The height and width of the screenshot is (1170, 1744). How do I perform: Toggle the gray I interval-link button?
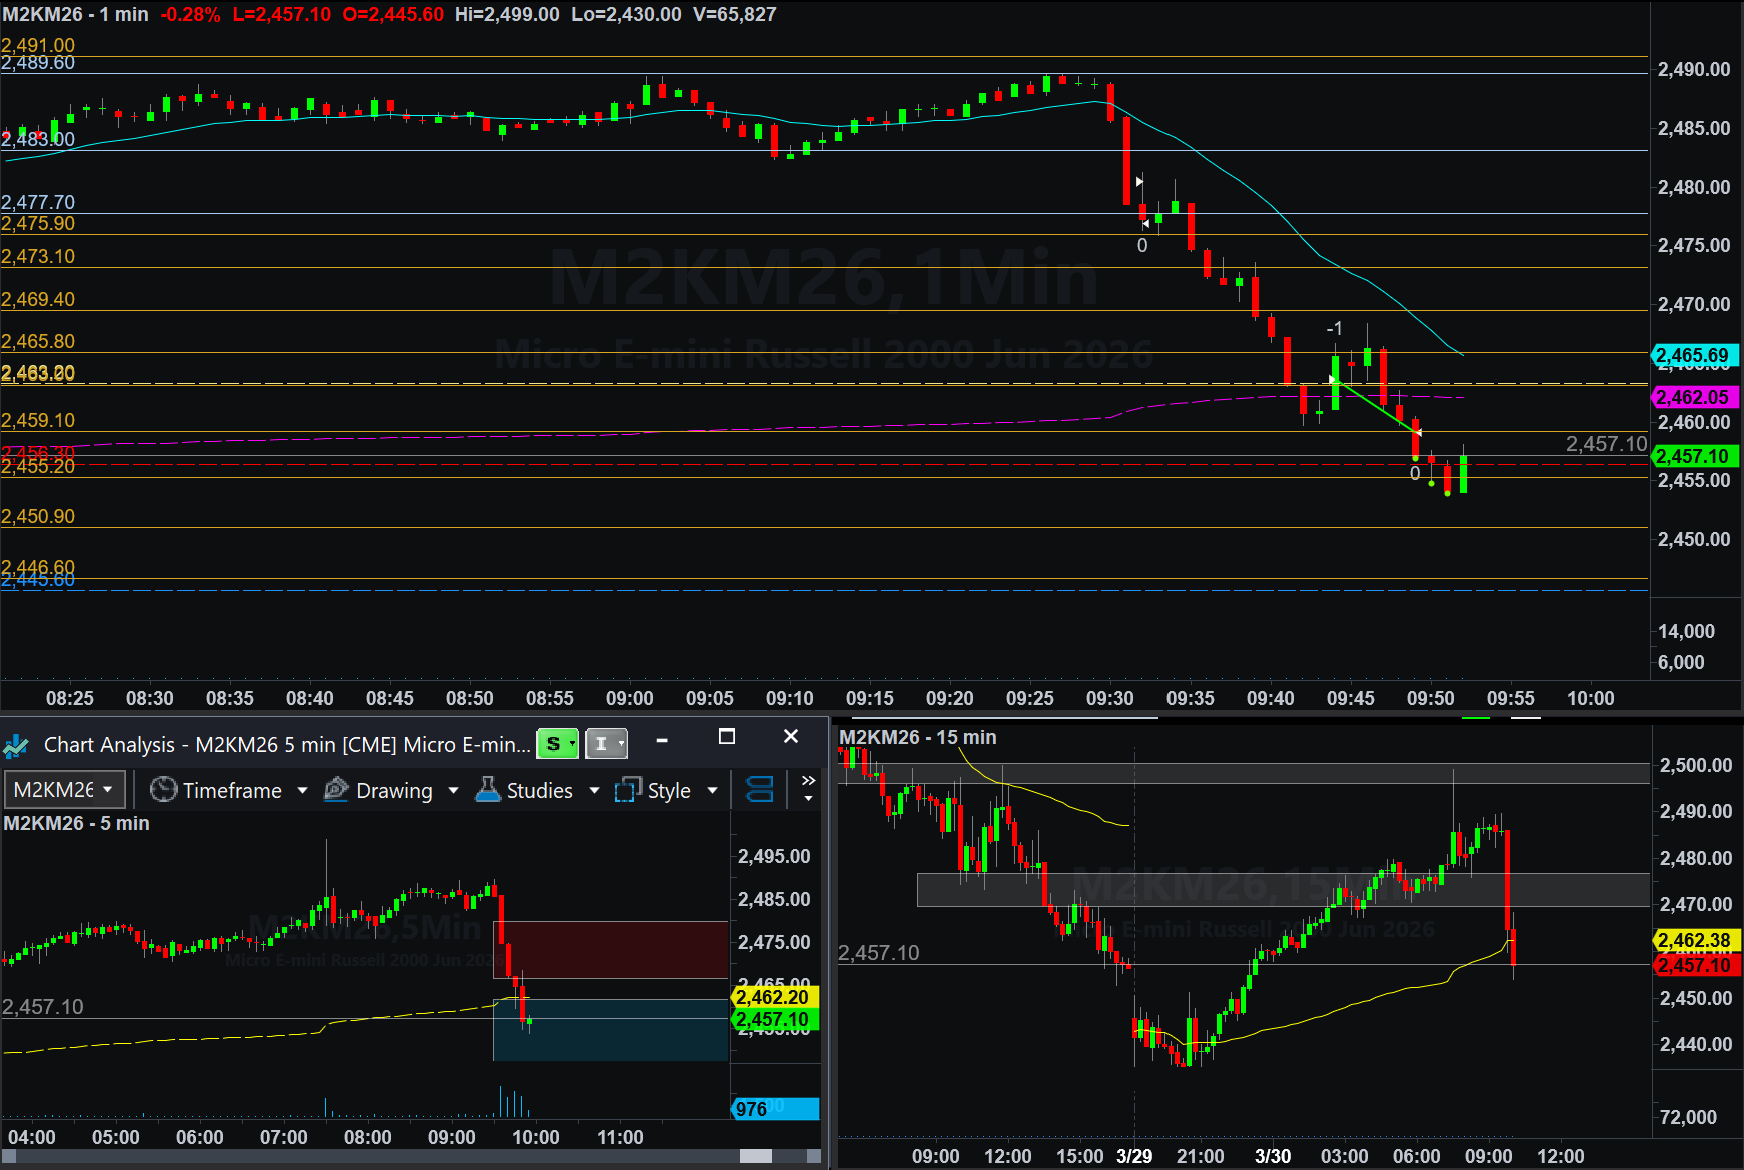pos(605,744)
